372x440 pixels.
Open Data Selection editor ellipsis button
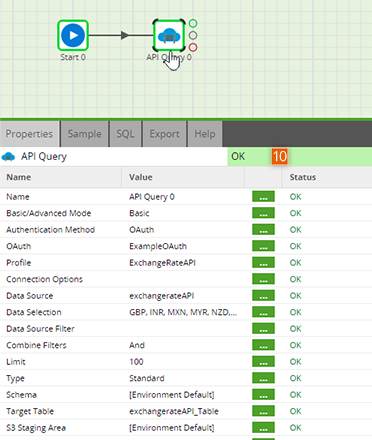(263, 312)
